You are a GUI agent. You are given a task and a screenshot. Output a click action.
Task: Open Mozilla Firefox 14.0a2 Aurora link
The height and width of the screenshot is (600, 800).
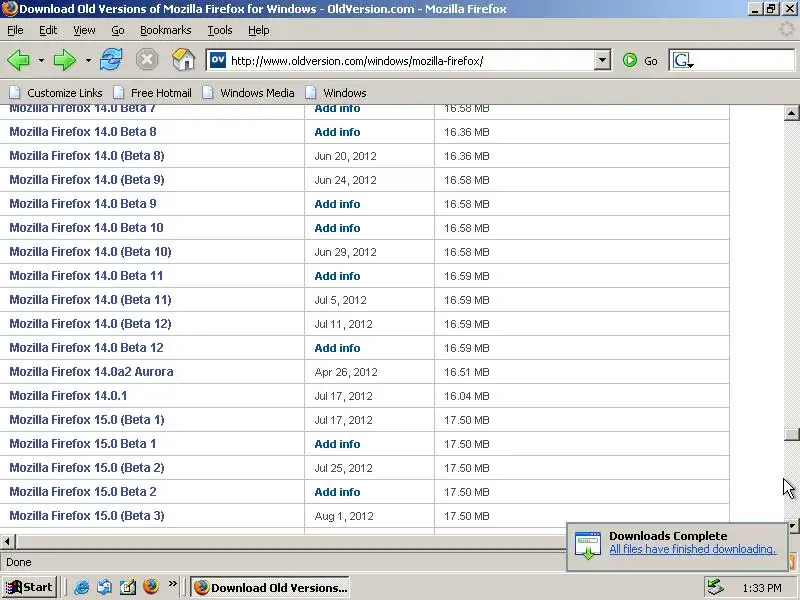coord(91,371)
